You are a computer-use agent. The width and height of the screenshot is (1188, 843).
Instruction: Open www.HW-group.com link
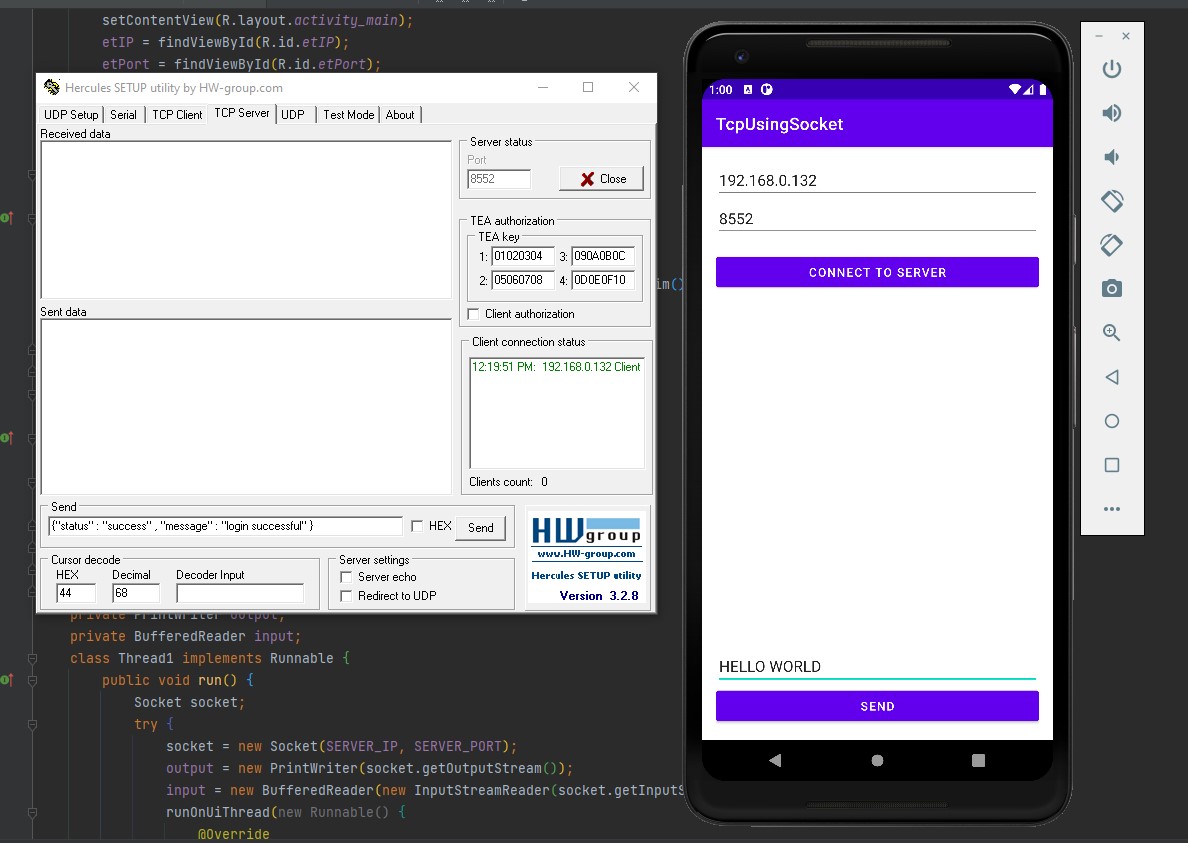(x=586, y=554)
